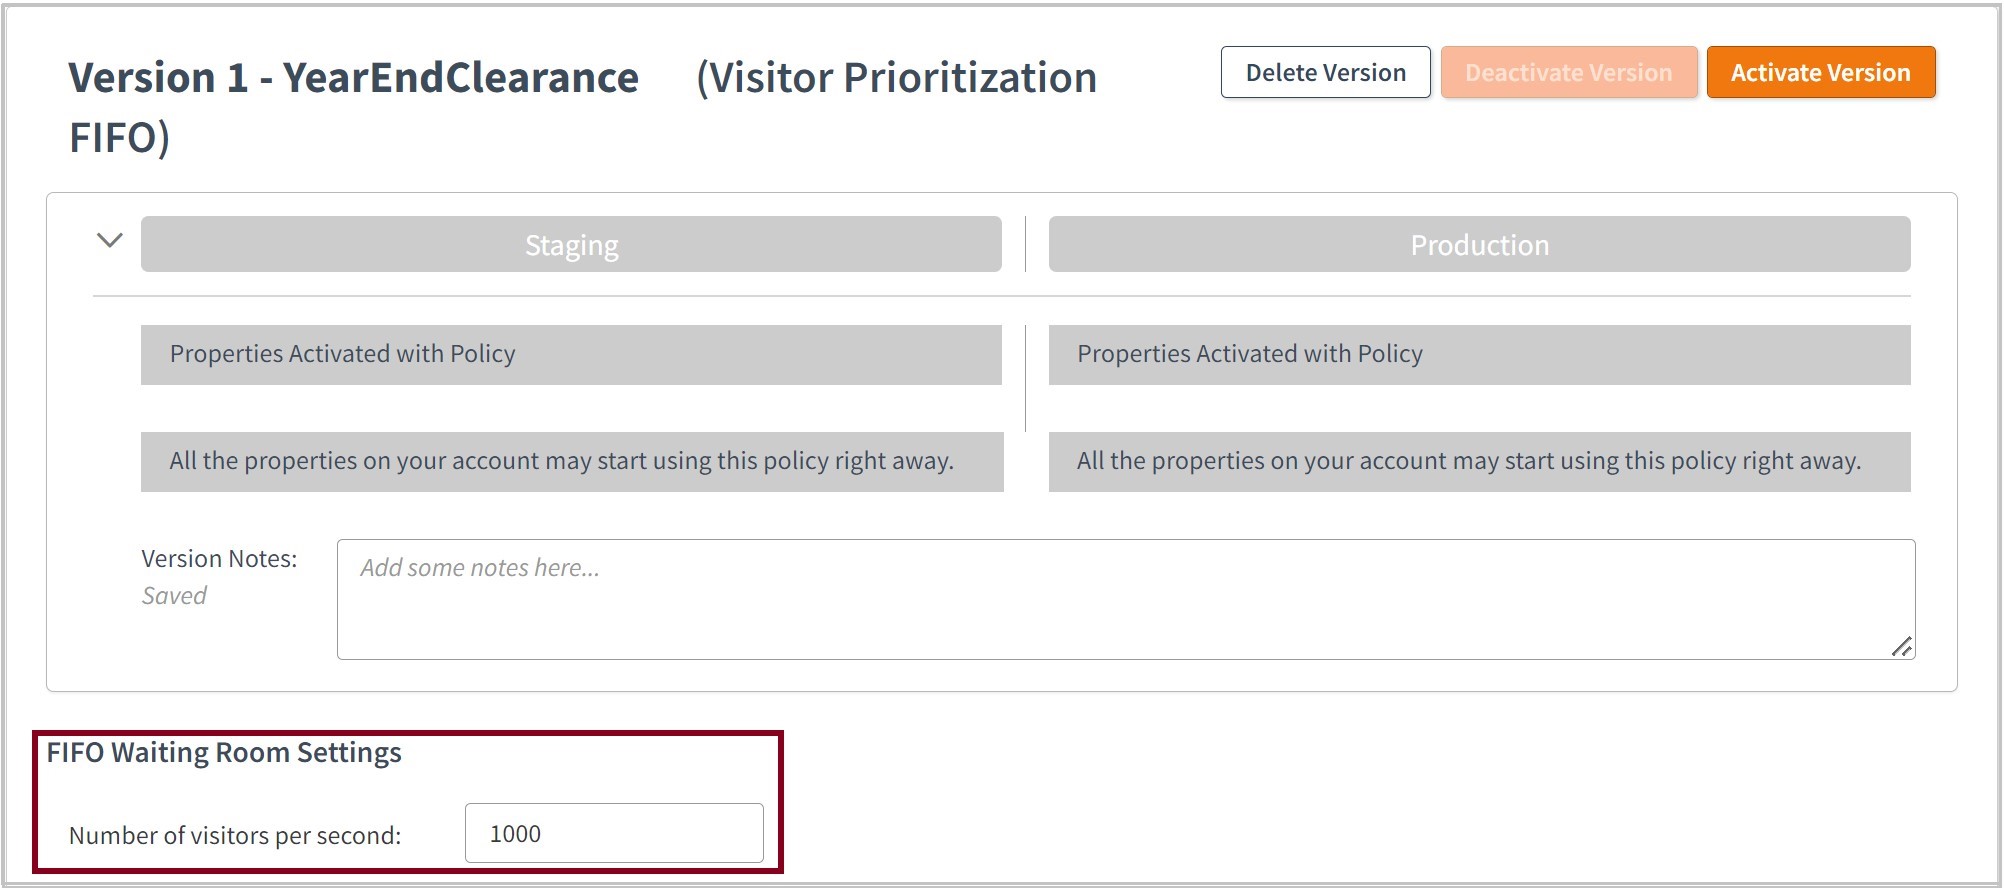Click the divider between Staging and Production headers
Image resolution: width=2004 pixels, height=888 pixels.
tap(1025, 245)
